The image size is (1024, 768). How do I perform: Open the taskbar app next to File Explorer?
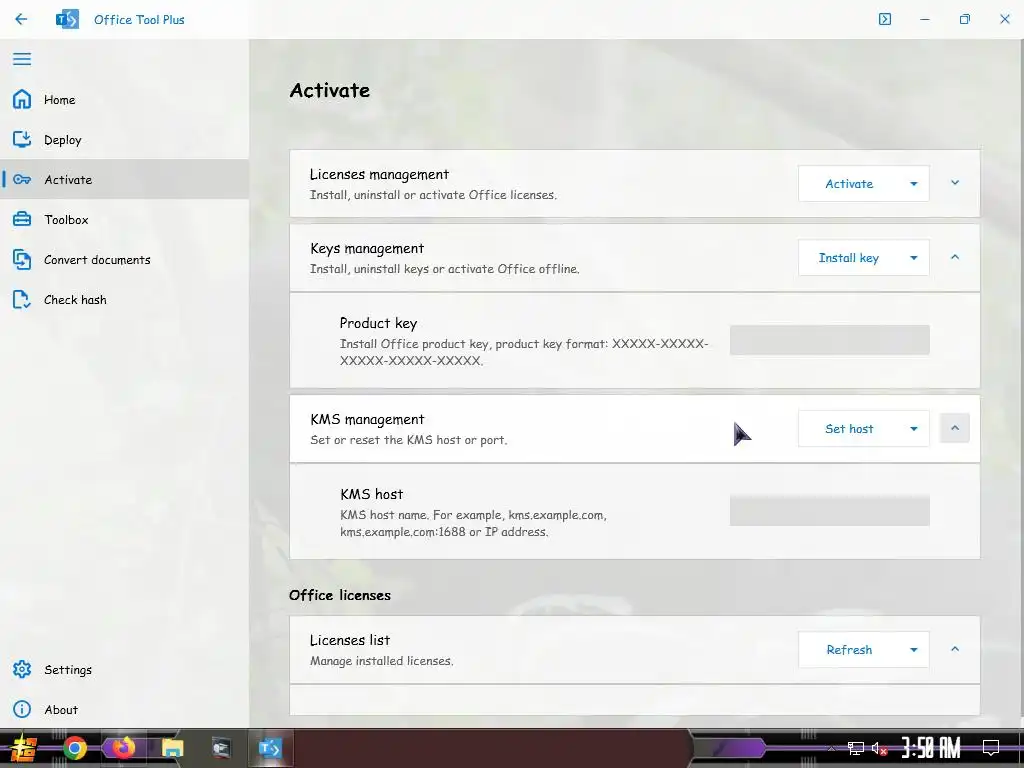[221, 748]
